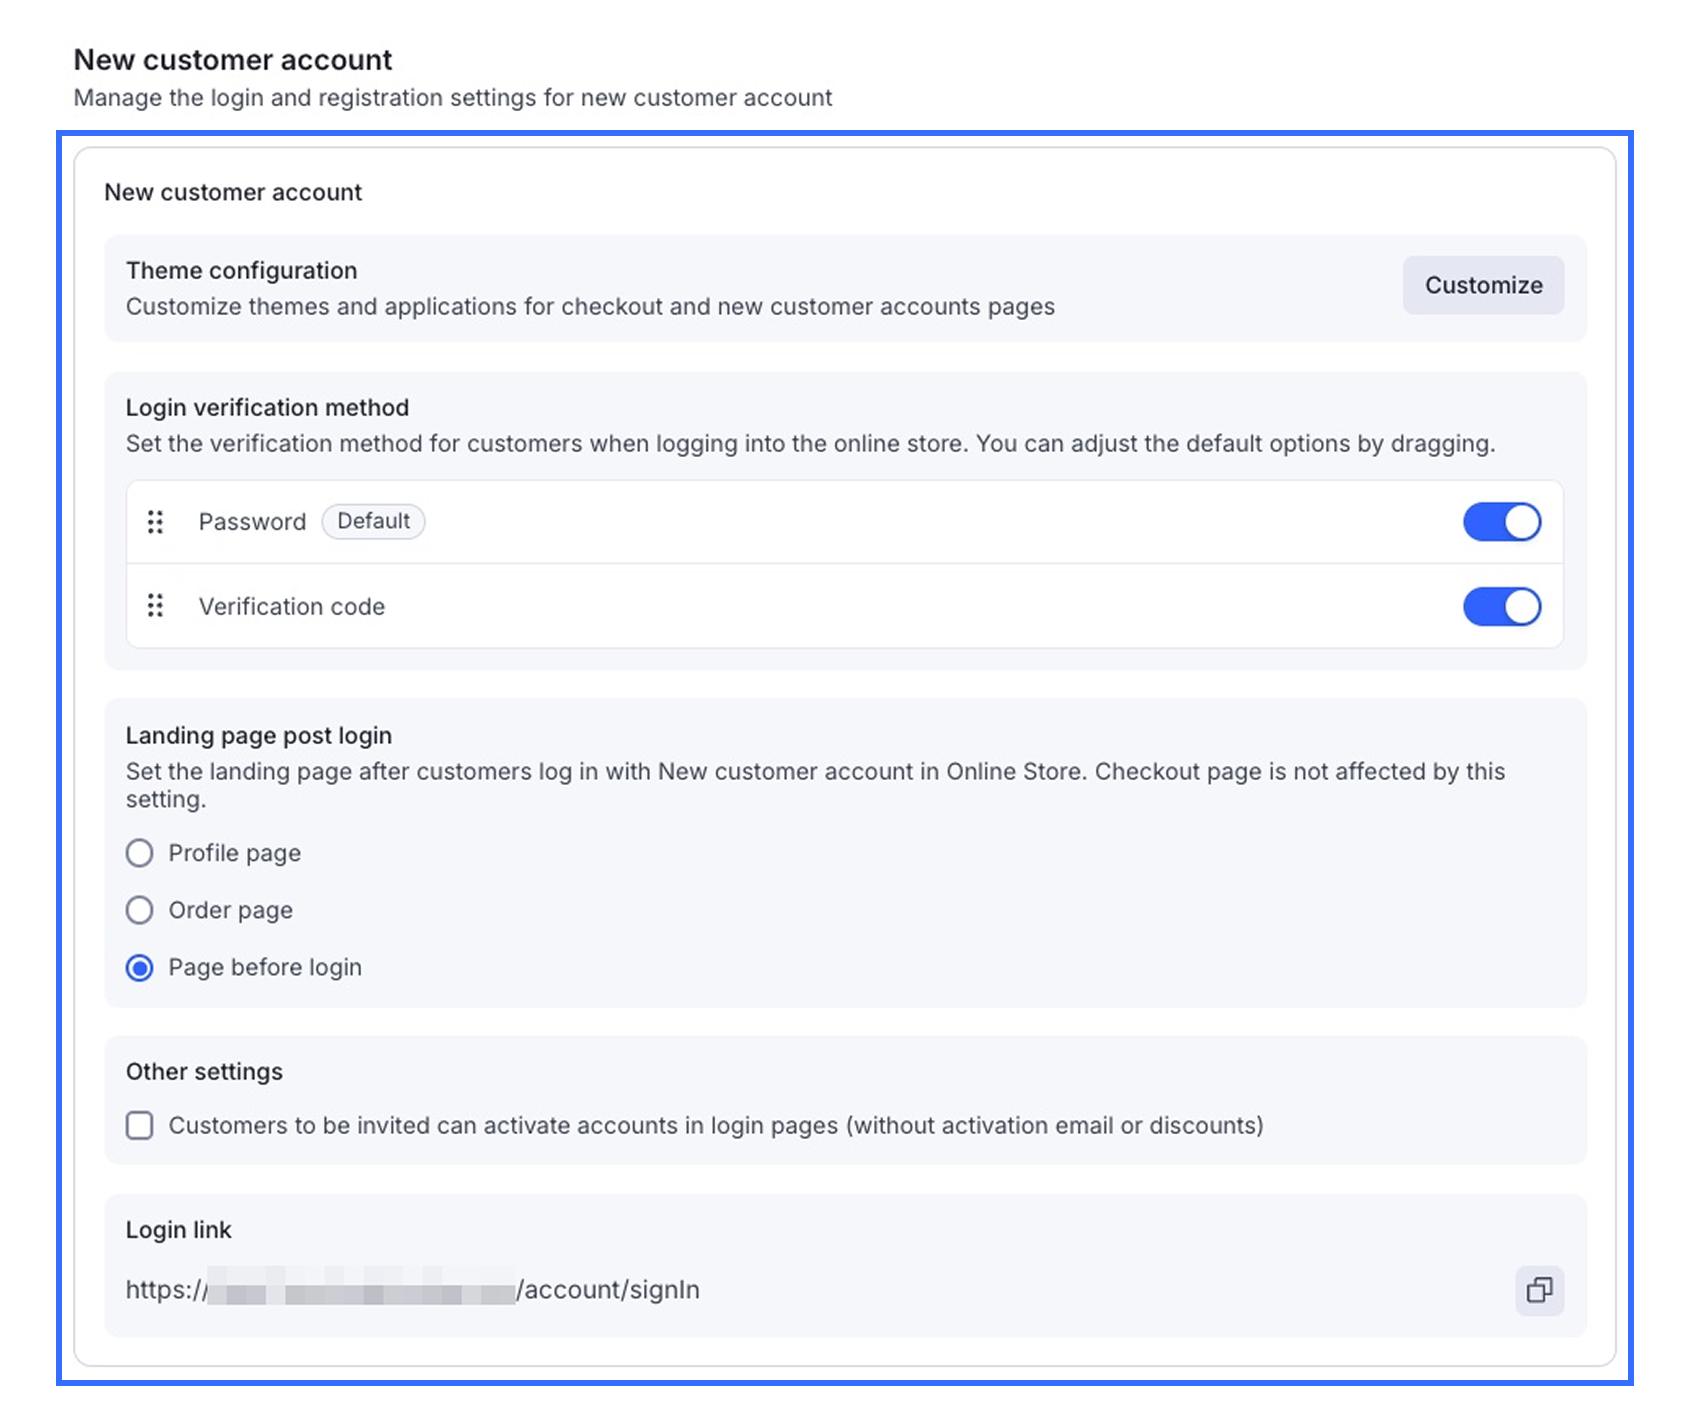Click the Login verification method heading
Screen dimensions: 1700x1412
267,408
